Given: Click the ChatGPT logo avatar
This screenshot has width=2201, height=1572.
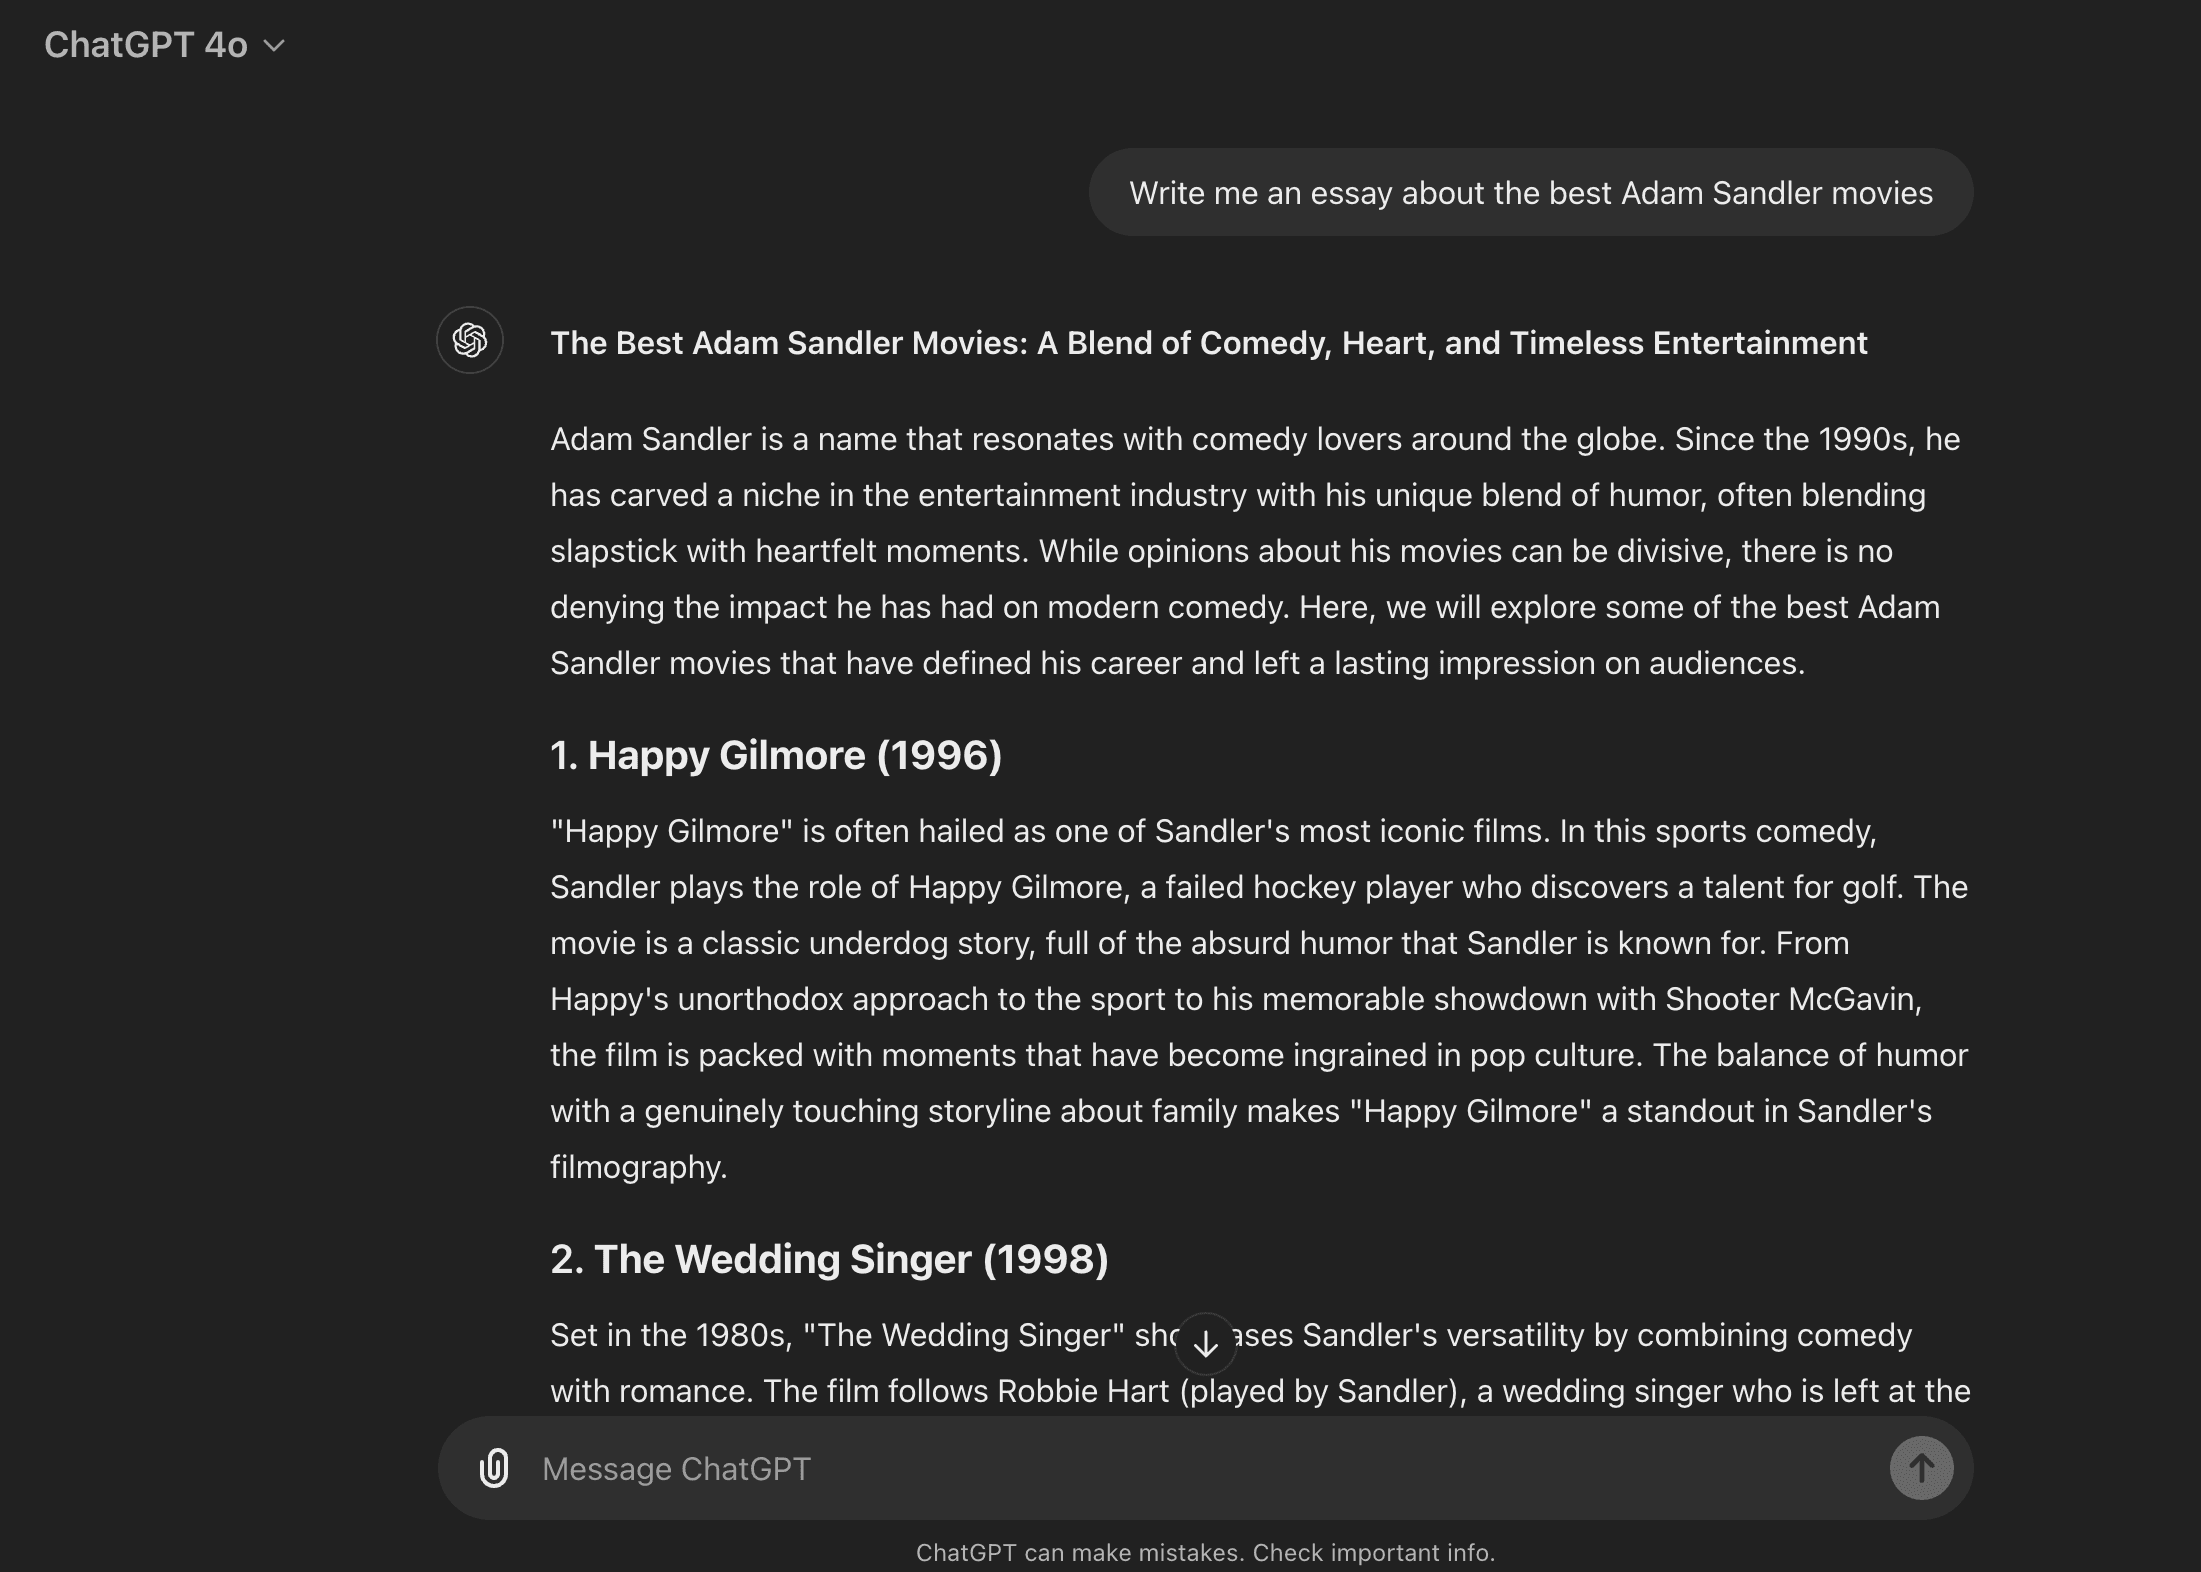Looking at the screenshot, I should (470, 340).
